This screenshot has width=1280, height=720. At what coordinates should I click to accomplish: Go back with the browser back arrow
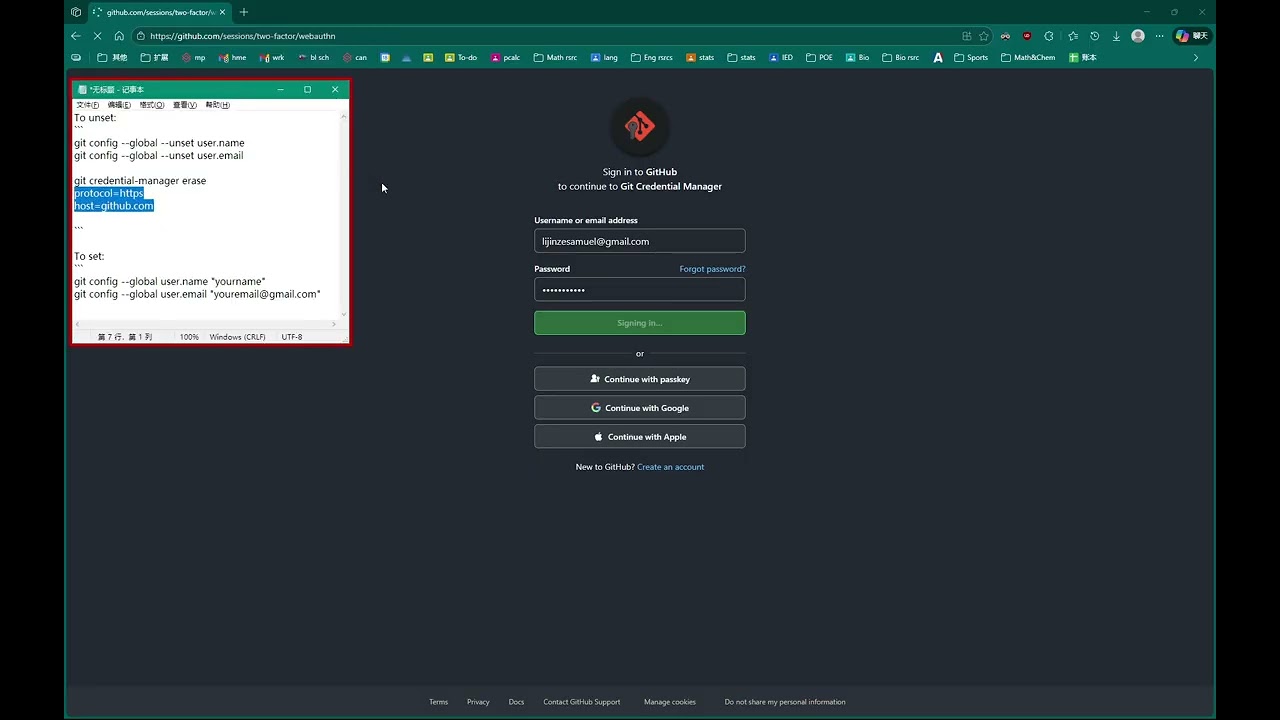(x=76, y=36)
